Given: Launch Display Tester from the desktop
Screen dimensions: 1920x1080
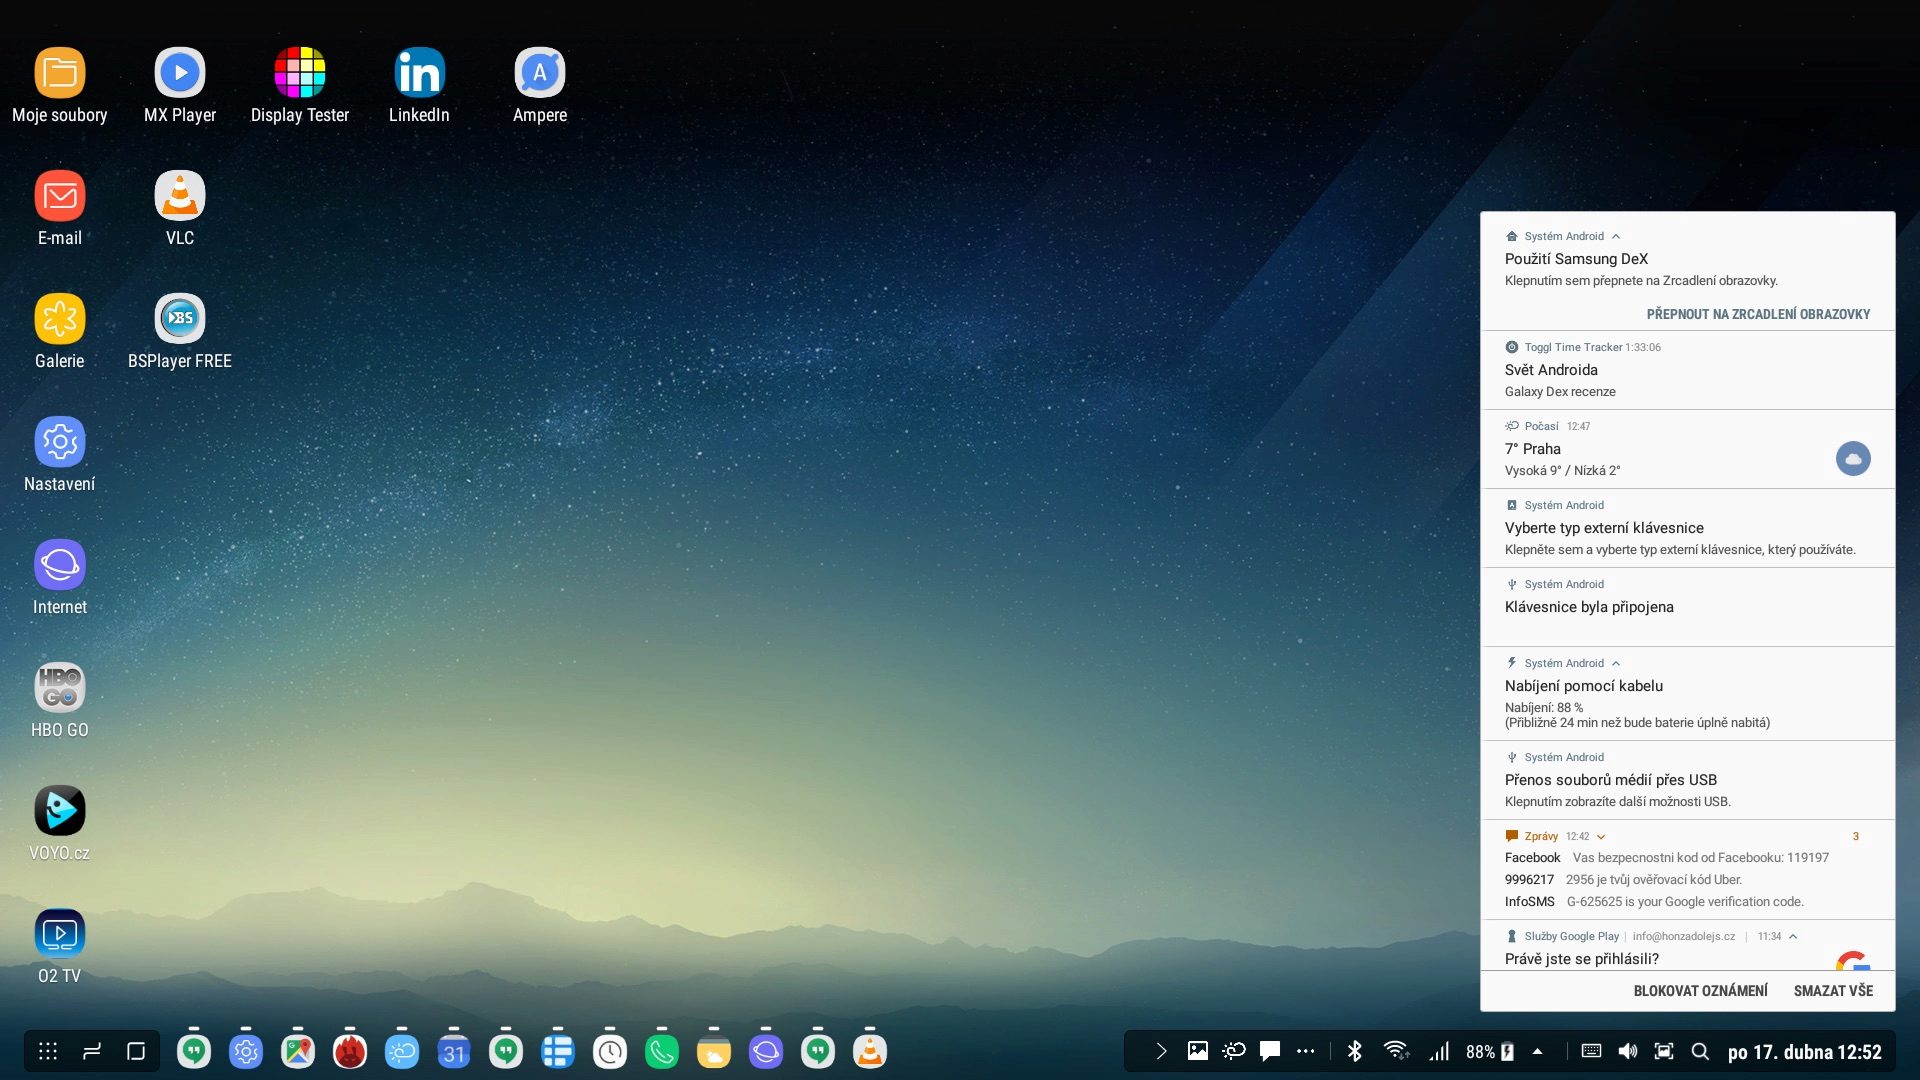Looking at the screenshot, I should click(300, 73).
